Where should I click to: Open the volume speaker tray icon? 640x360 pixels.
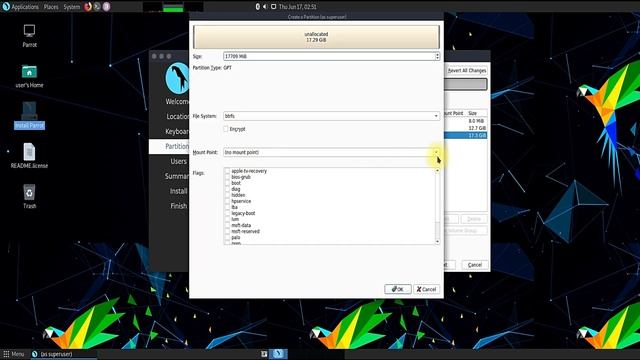coord(265,7)
